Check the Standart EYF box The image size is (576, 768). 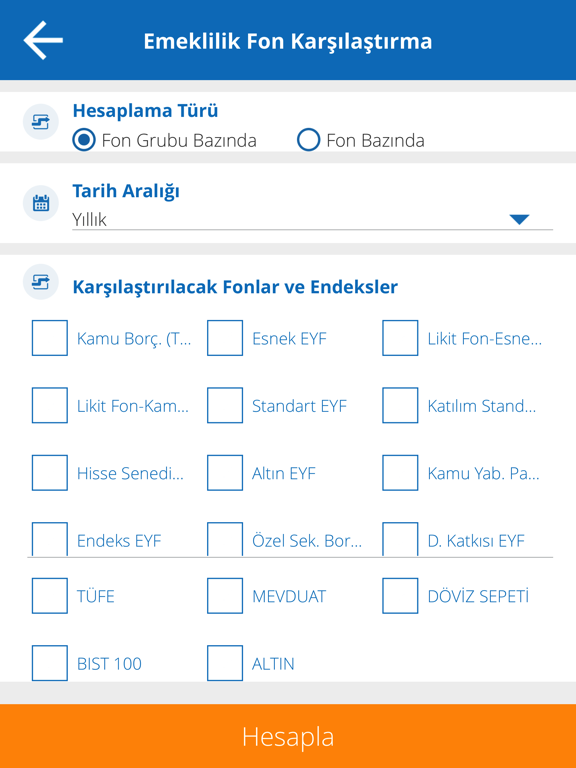(x=225, y=405)
